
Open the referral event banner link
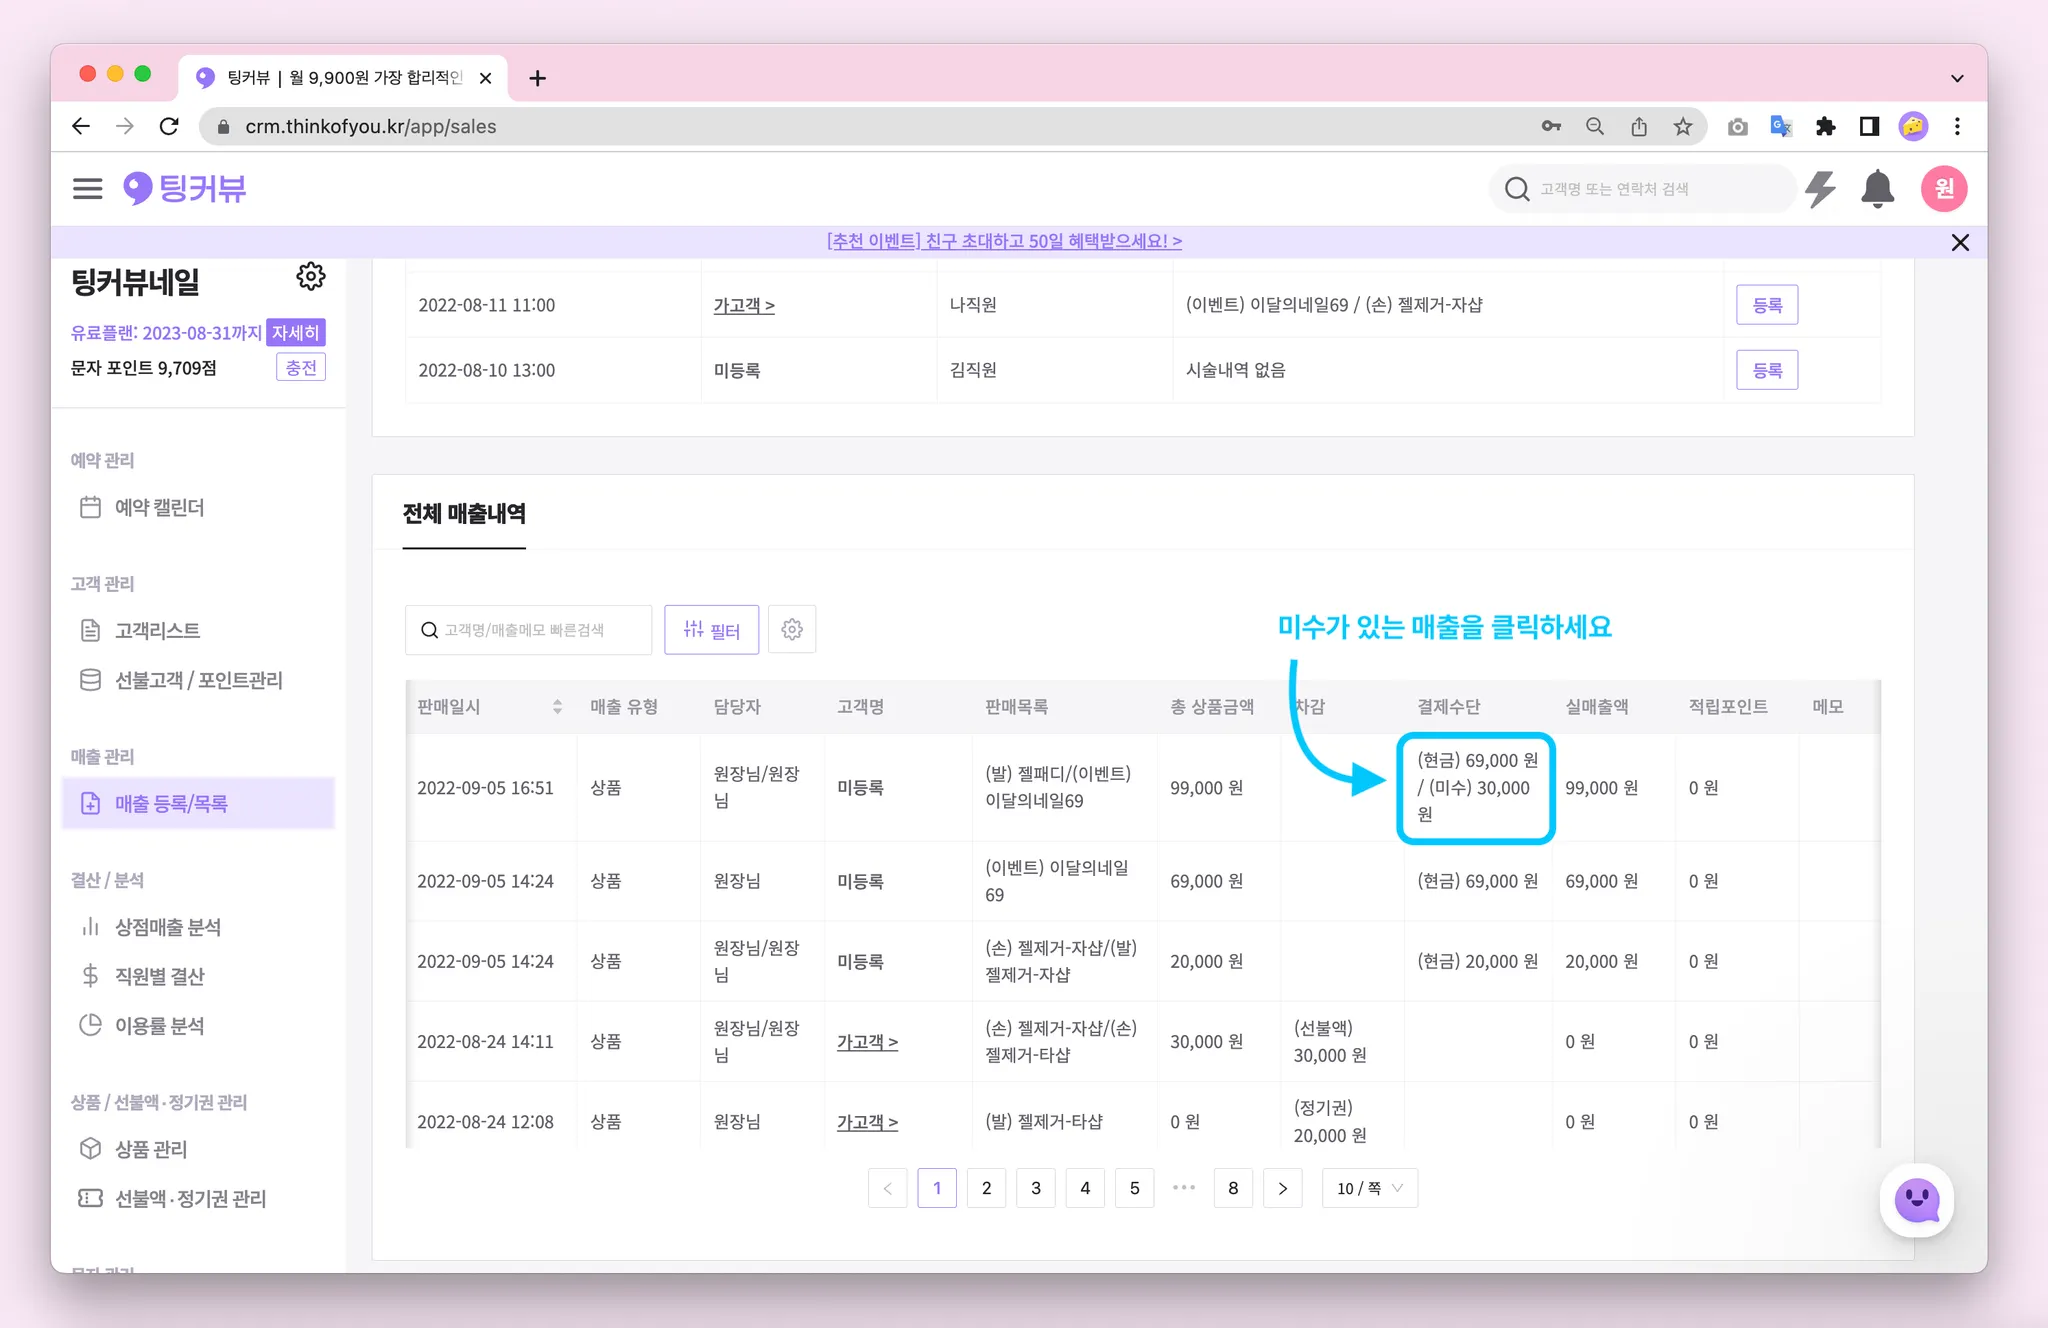pyautogui.click(x=1004, y=241)
